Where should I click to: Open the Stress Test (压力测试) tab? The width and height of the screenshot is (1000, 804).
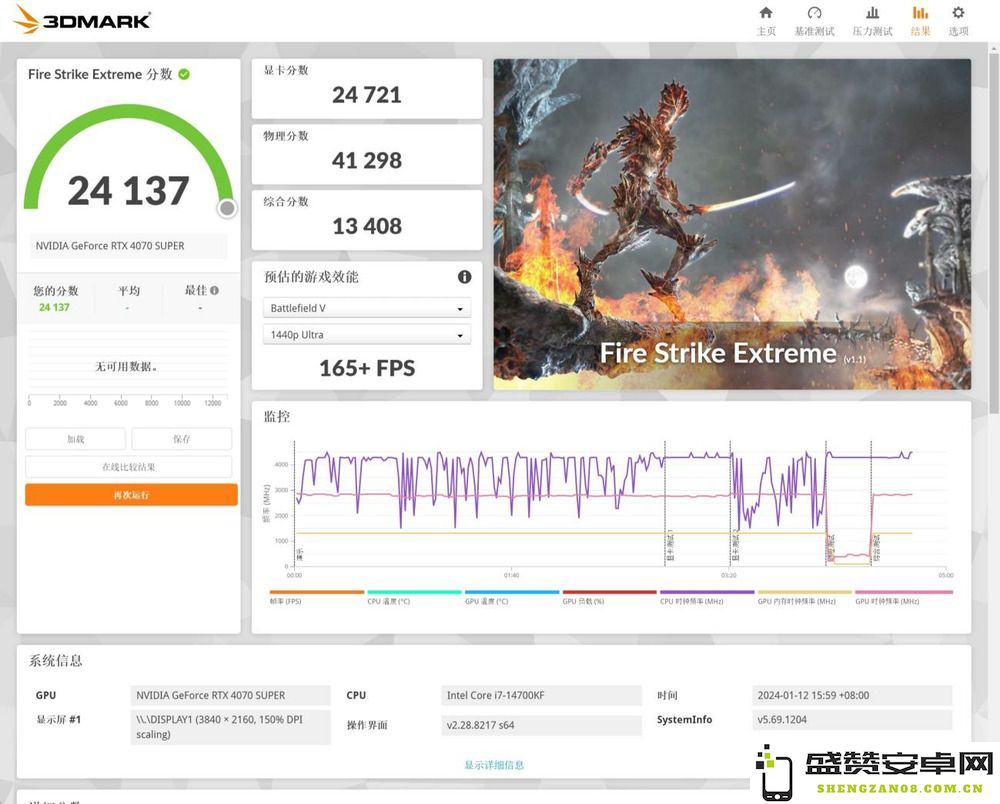(872, 21)
